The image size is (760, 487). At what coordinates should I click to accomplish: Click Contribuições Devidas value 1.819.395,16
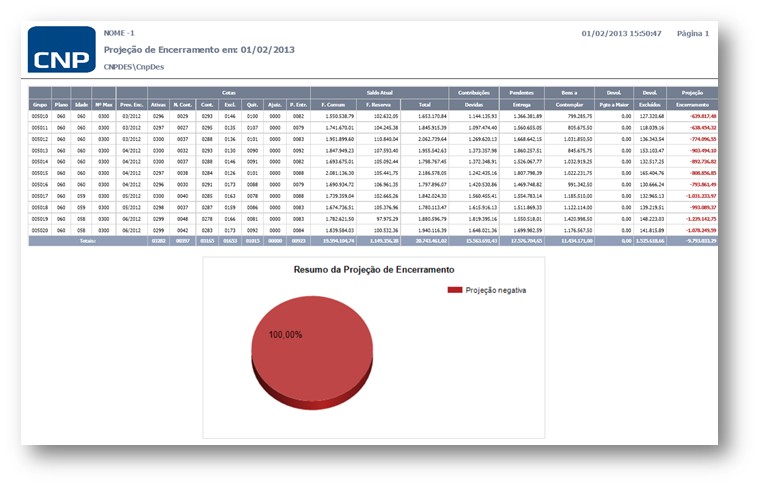(482, 219)
